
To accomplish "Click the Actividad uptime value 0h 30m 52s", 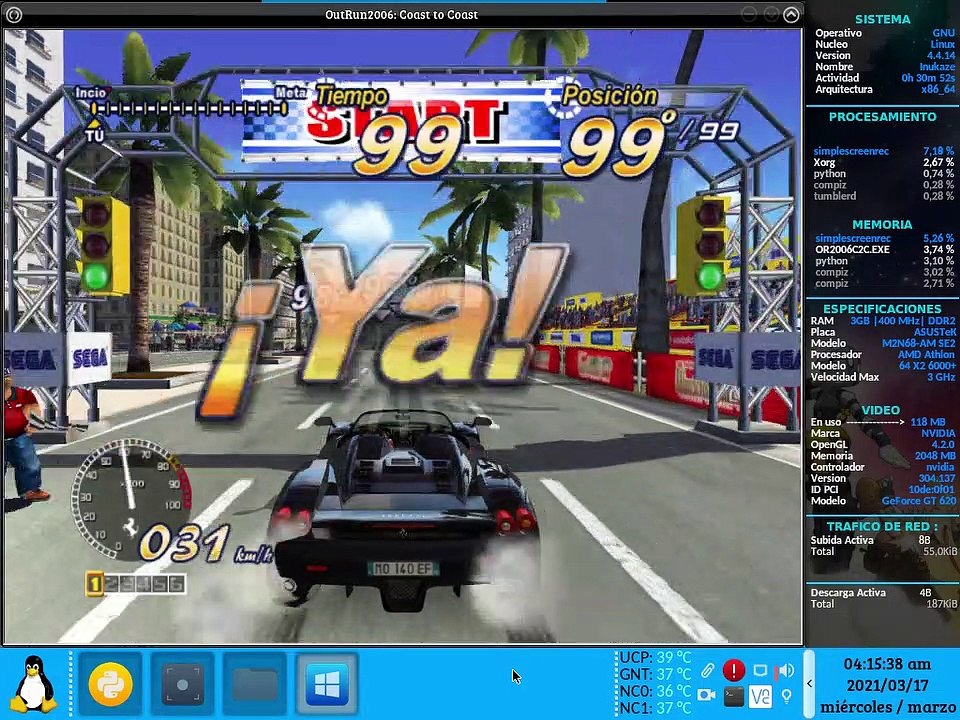I will pyautogui.click(x=928, y=78).
